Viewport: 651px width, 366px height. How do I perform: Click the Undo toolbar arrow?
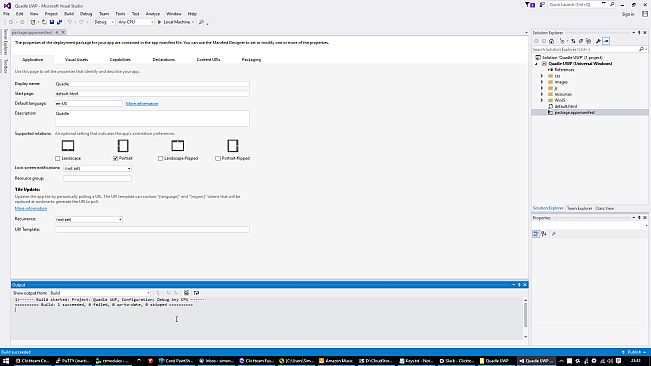[x=69, y=22]
